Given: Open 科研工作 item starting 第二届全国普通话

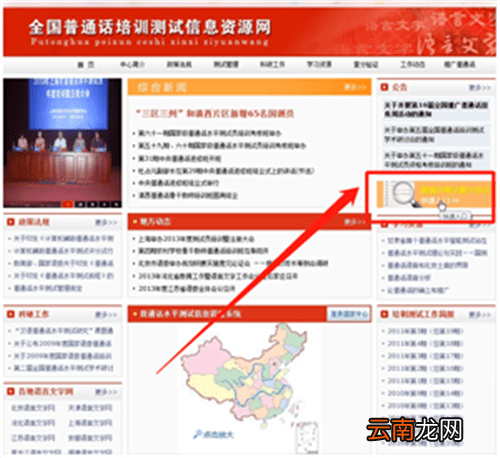Looking at the screenshot, I should (x=63, y=368).
